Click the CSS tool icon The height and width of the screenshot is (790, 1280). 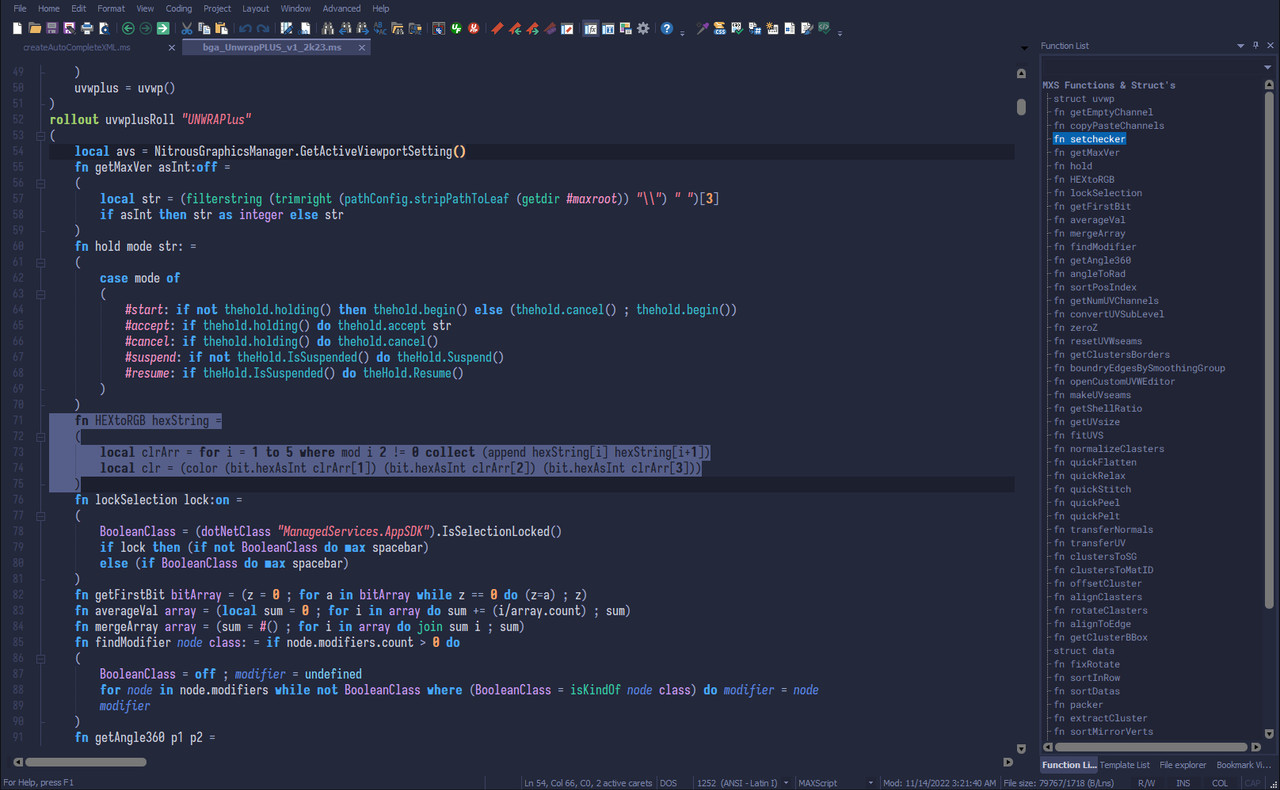pos(719,28)
